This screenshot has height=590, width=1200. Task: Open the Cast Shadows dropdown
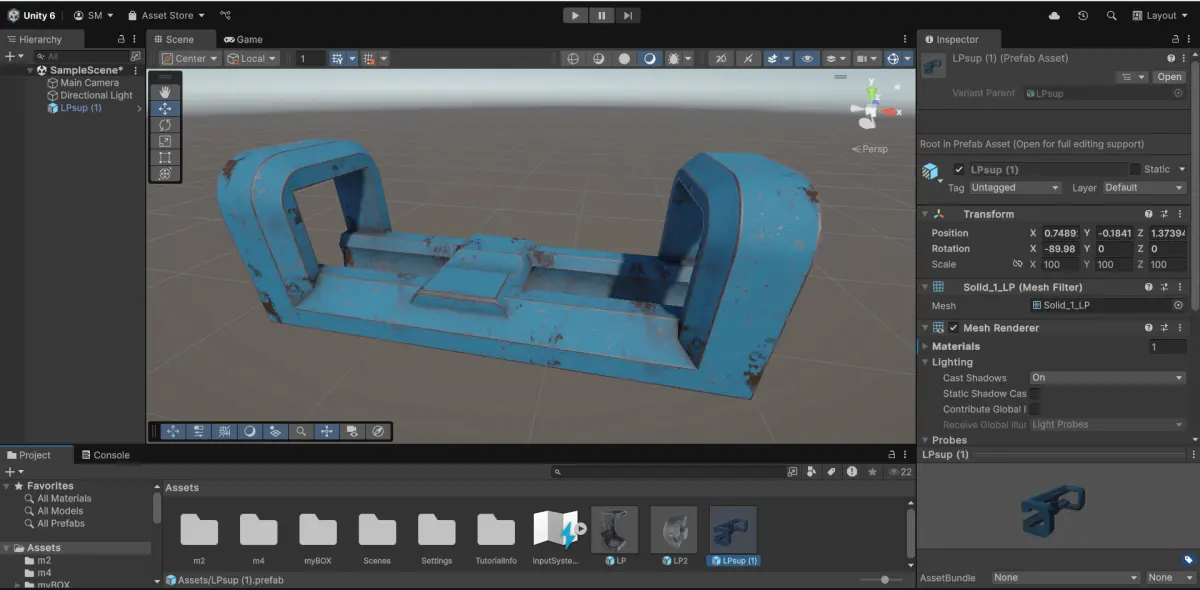[1106, 378]
